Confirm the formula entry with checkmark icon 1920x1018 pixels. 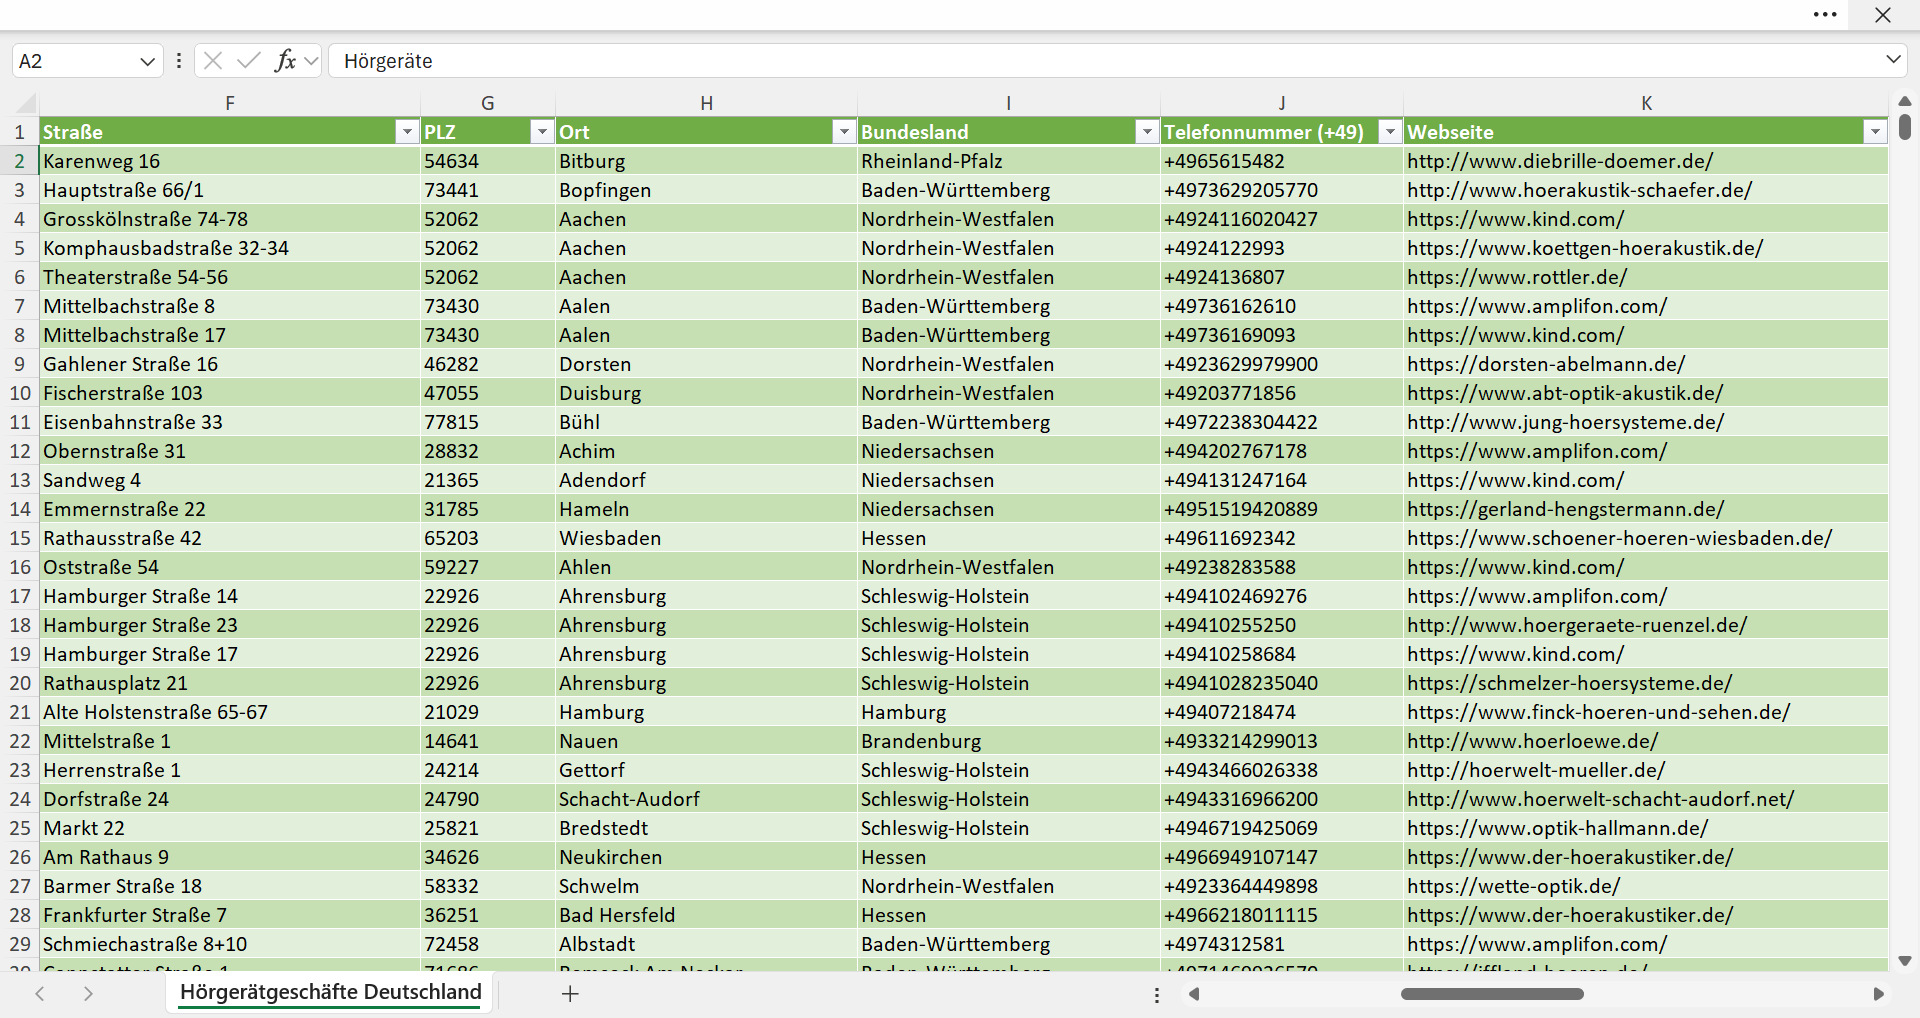pyautogui.click(x=248, y=61)
